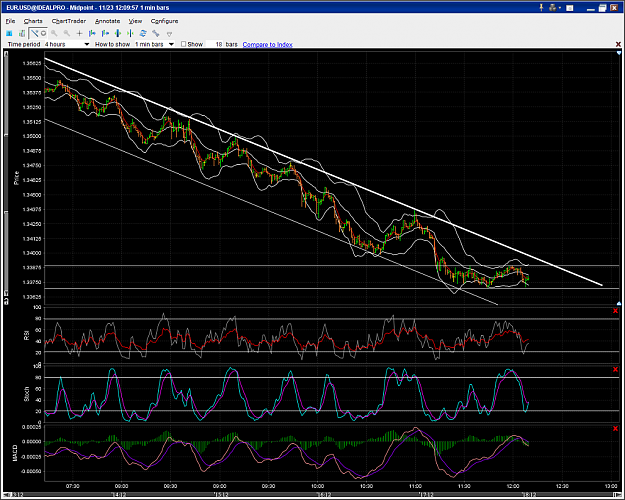Click the How to show label text
The image size is (625, 500).
click(x=112, y=44)
